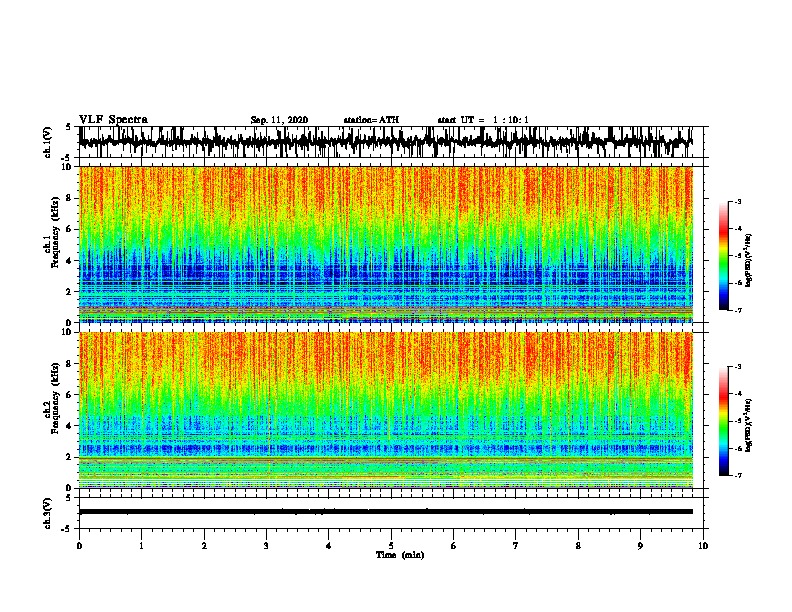Select the "start UT = 1 : 10: 1" text
The width and height of the screenshot is (792, 612).
[x=483, y=120]
